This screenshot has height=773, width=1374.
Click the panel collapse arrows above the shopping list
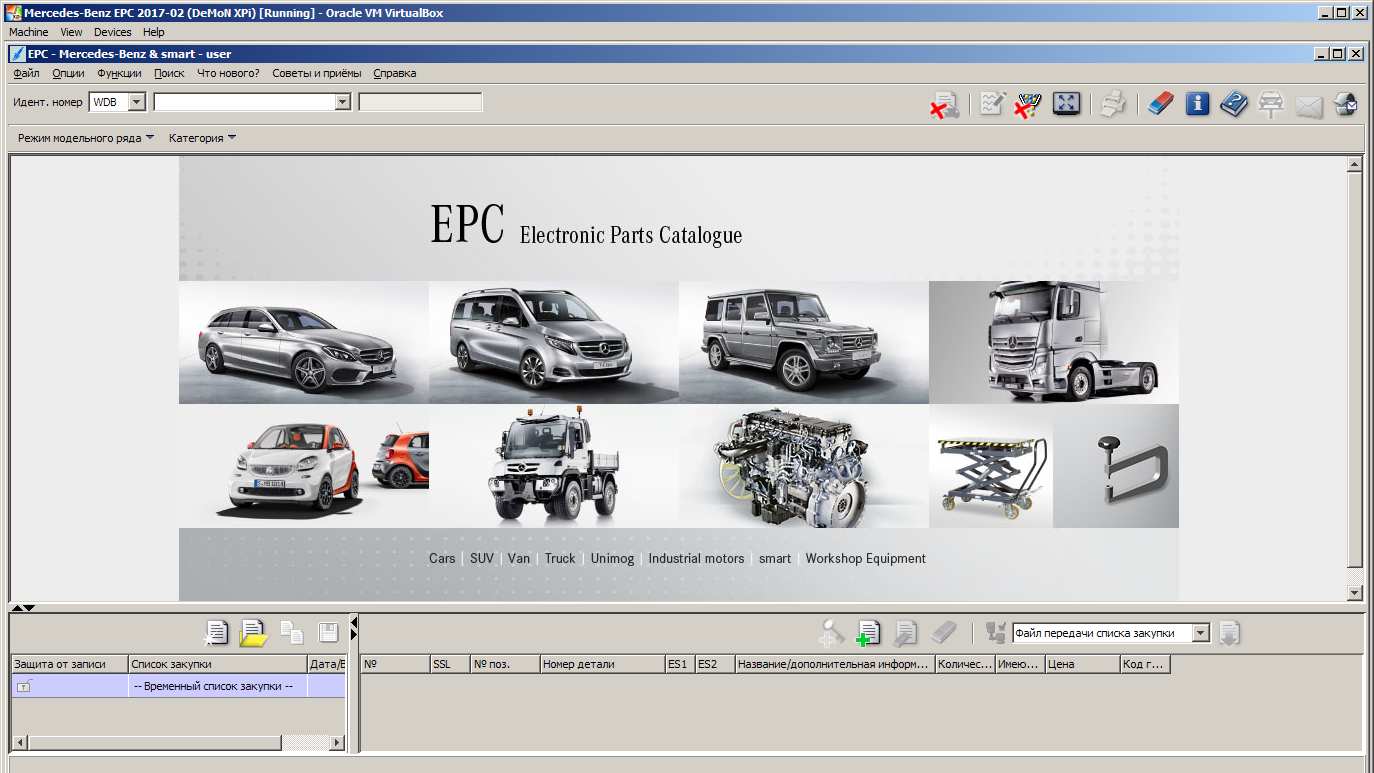point(23,607)
